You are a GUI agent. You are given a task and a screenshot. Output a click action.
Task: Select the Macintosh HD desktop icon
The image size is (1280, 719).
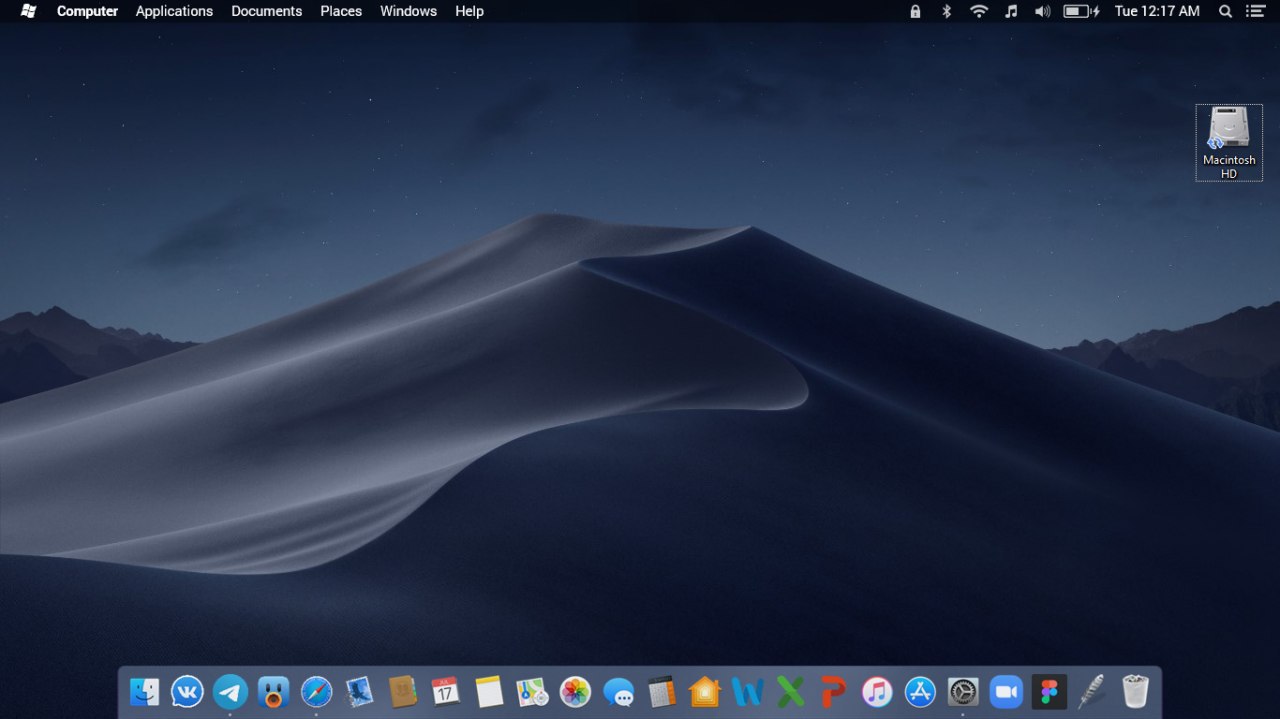[x=1229, y=143]
